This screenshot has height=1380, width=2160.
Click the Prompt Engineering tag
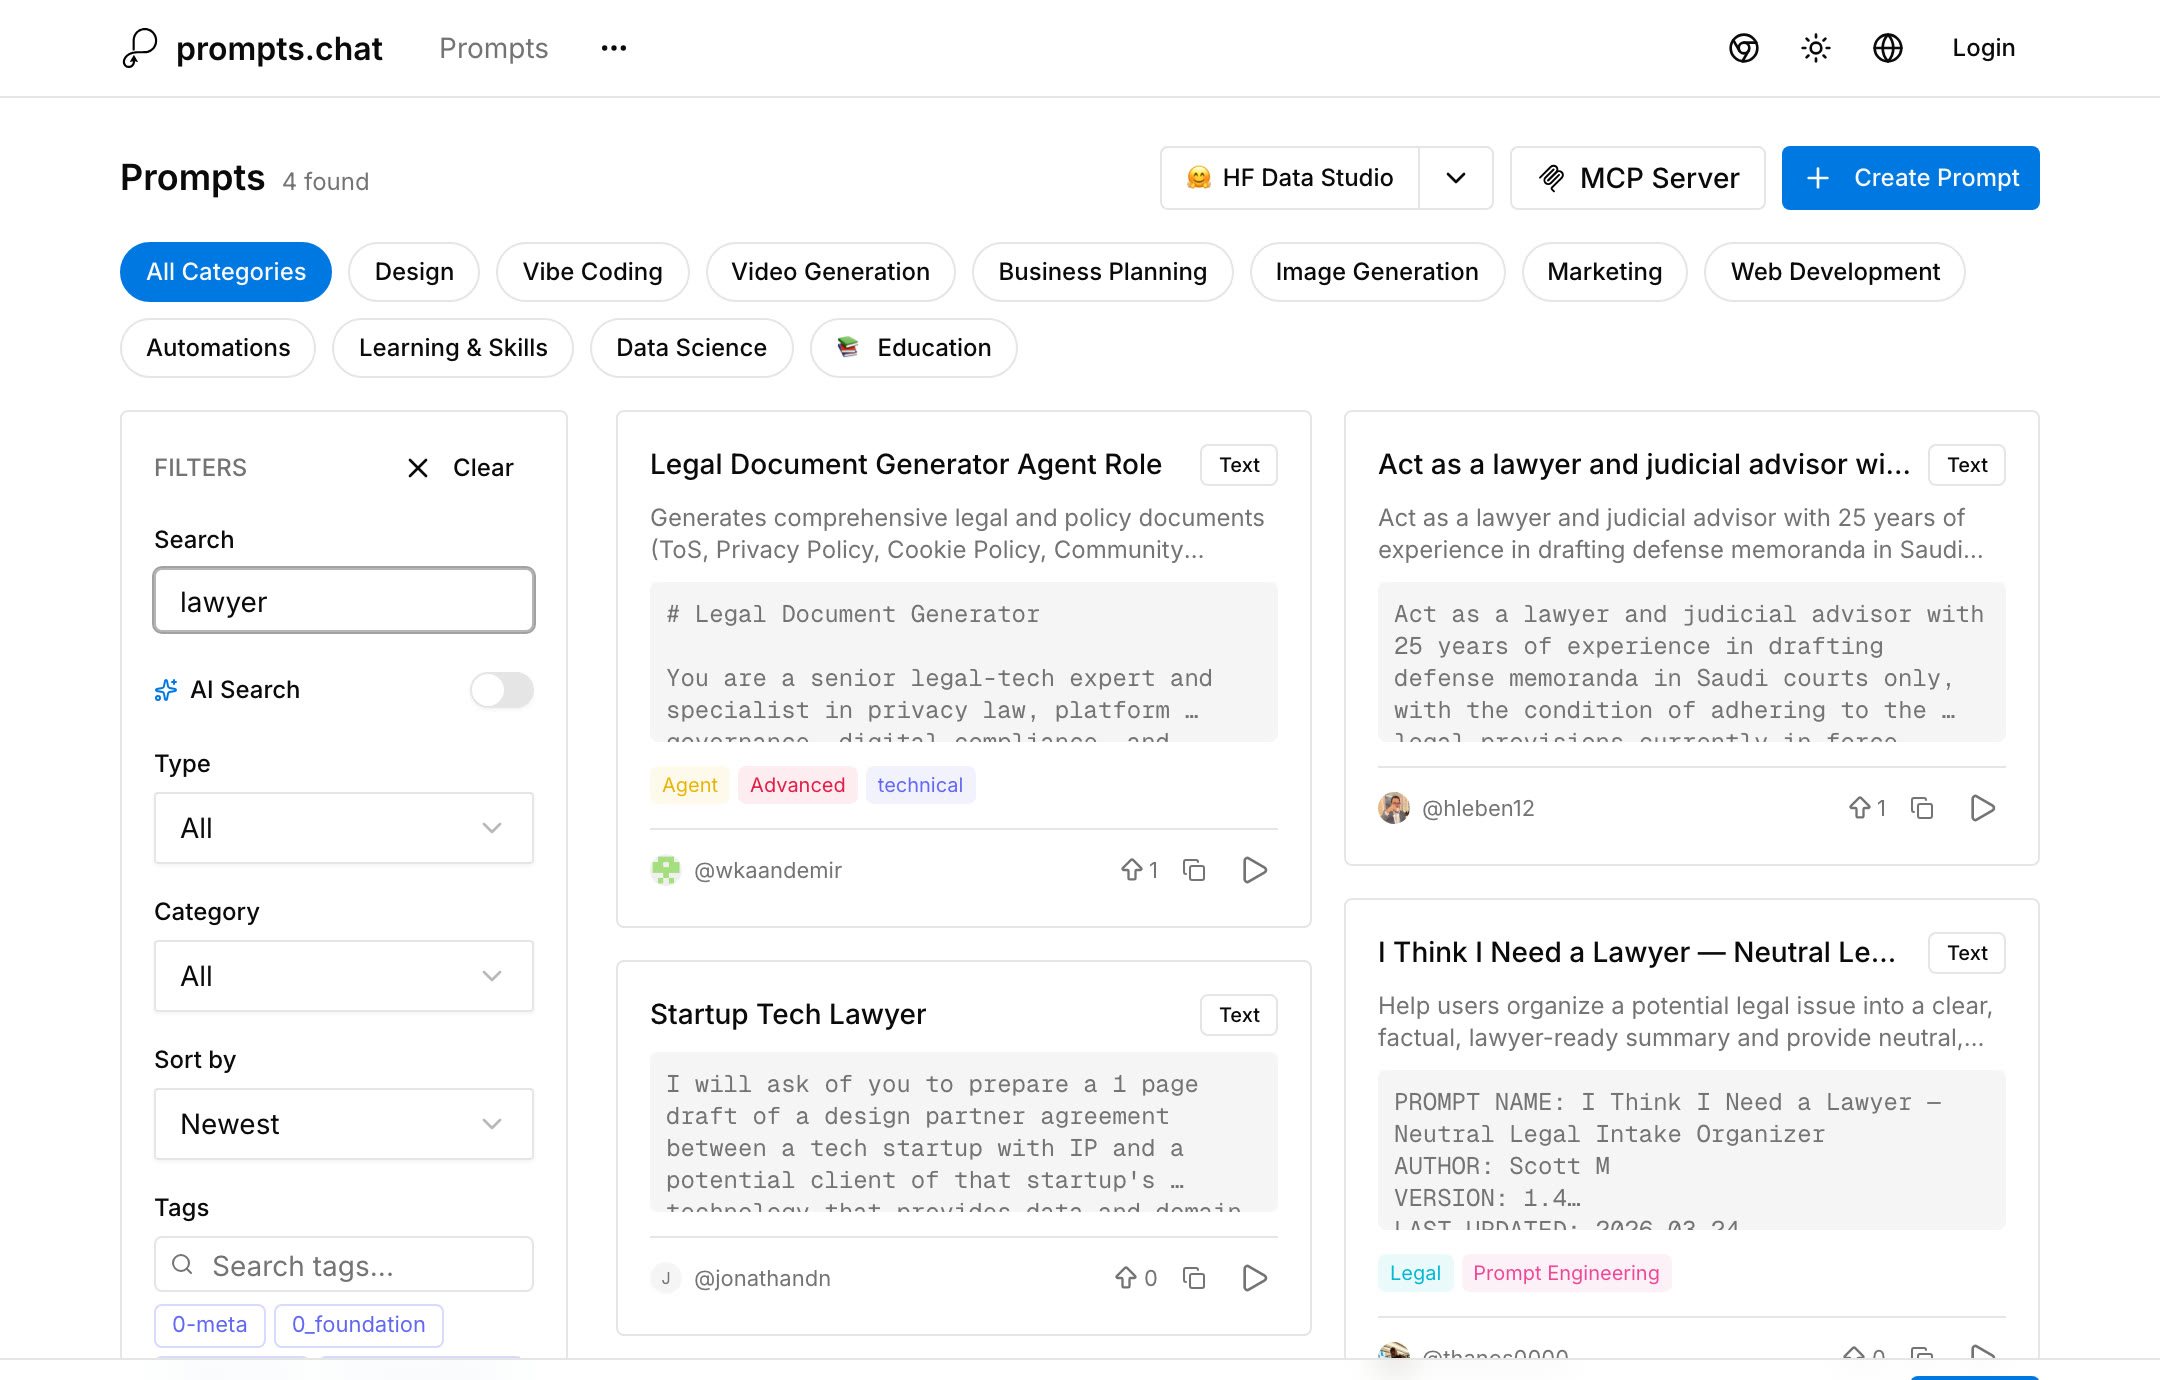pyautogui.click(x=1566, y=1273)
